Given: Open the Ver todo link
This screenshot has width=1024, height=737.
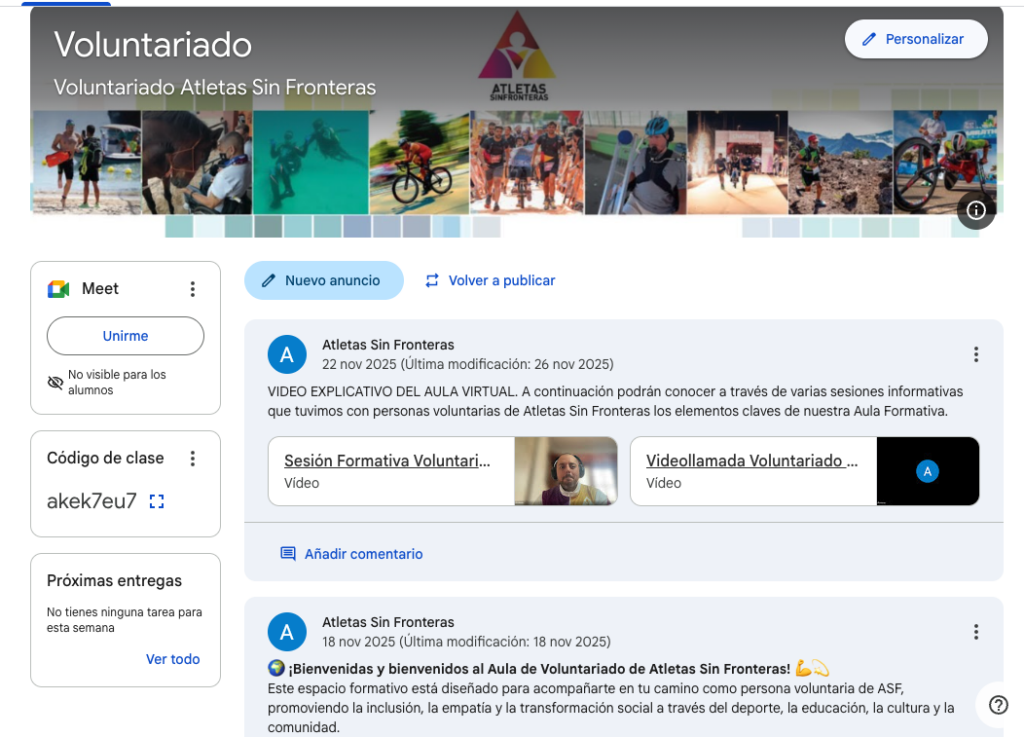Looking at the screenshot, I should click(x=173, y=659).
